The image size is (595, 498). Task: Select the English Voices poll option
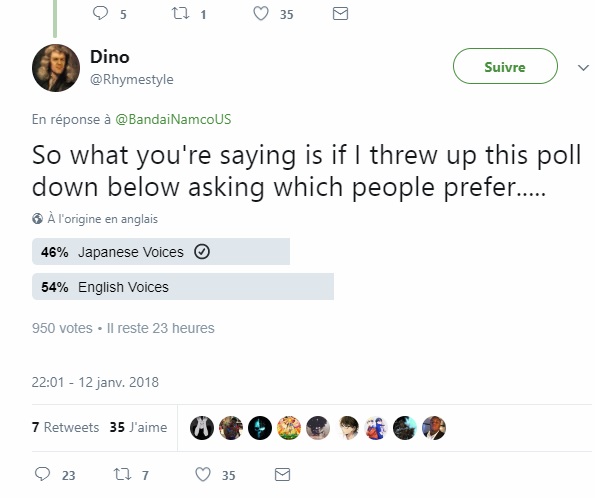[x=183, y=287]
